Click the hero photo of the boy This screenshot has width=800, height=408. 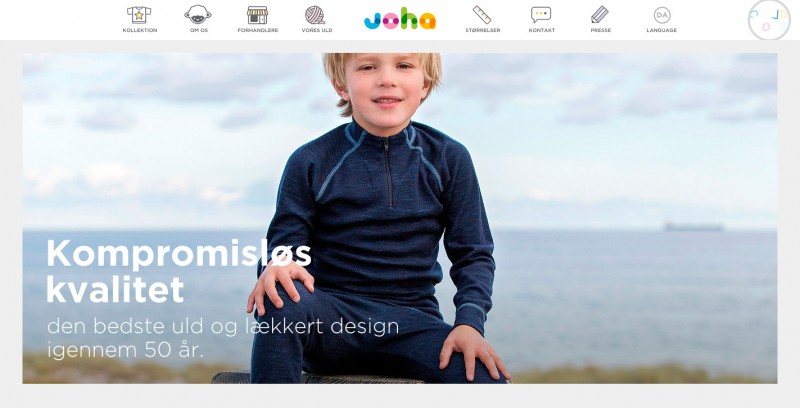coord(399,218)
